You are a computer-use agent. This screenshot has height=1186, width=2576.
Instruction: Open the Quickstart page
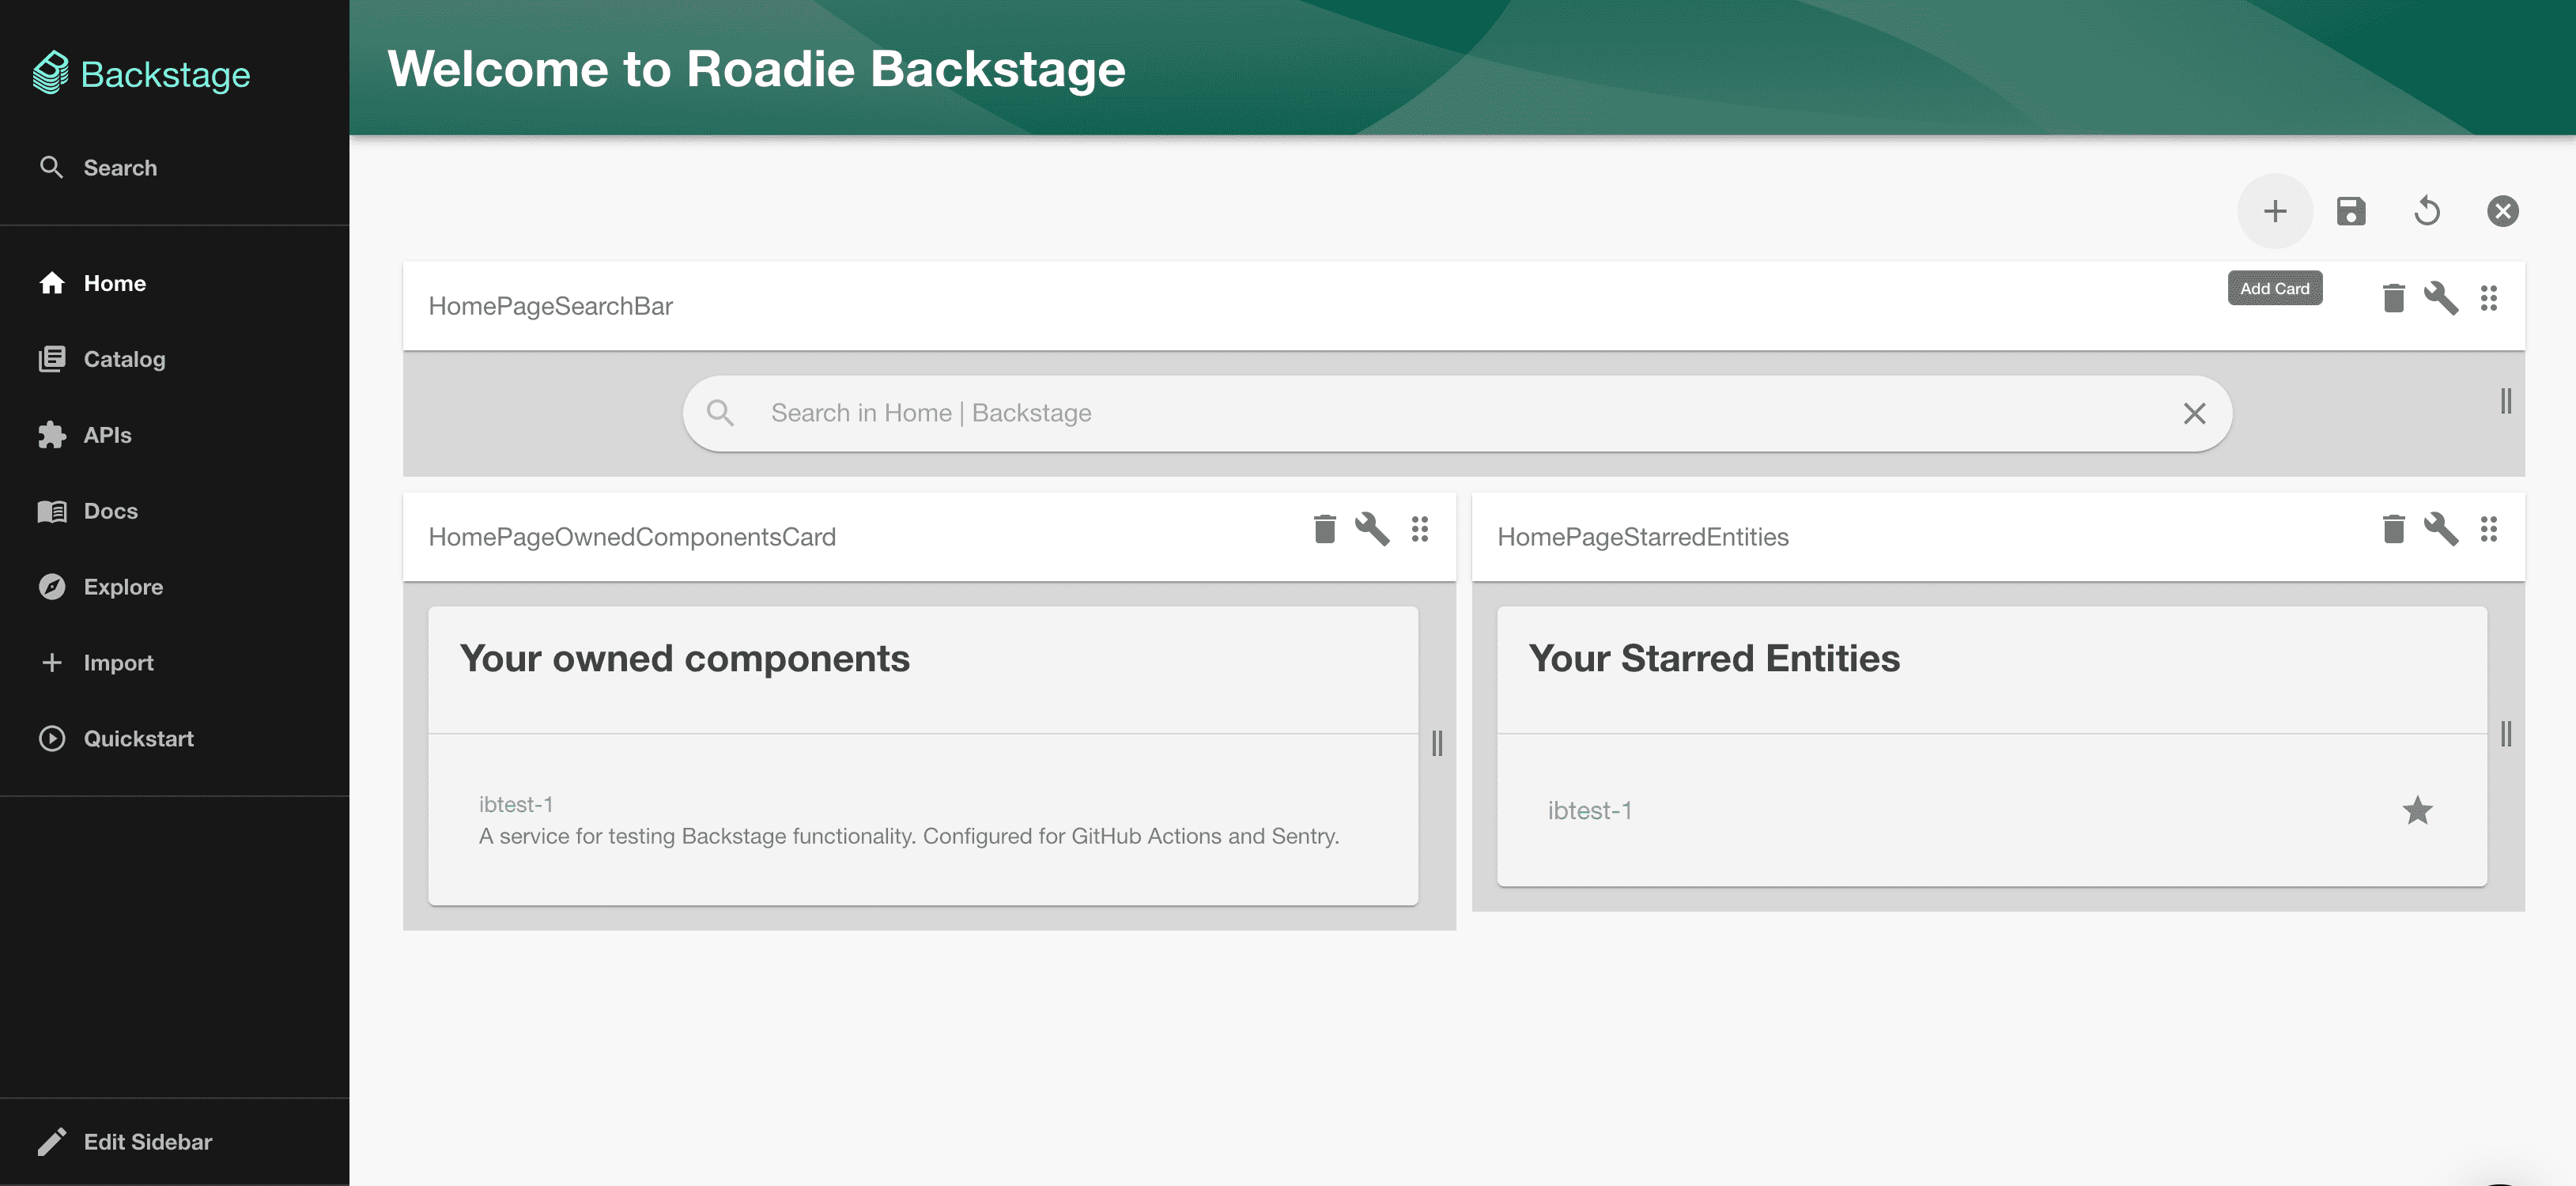[x=174, y=739]
